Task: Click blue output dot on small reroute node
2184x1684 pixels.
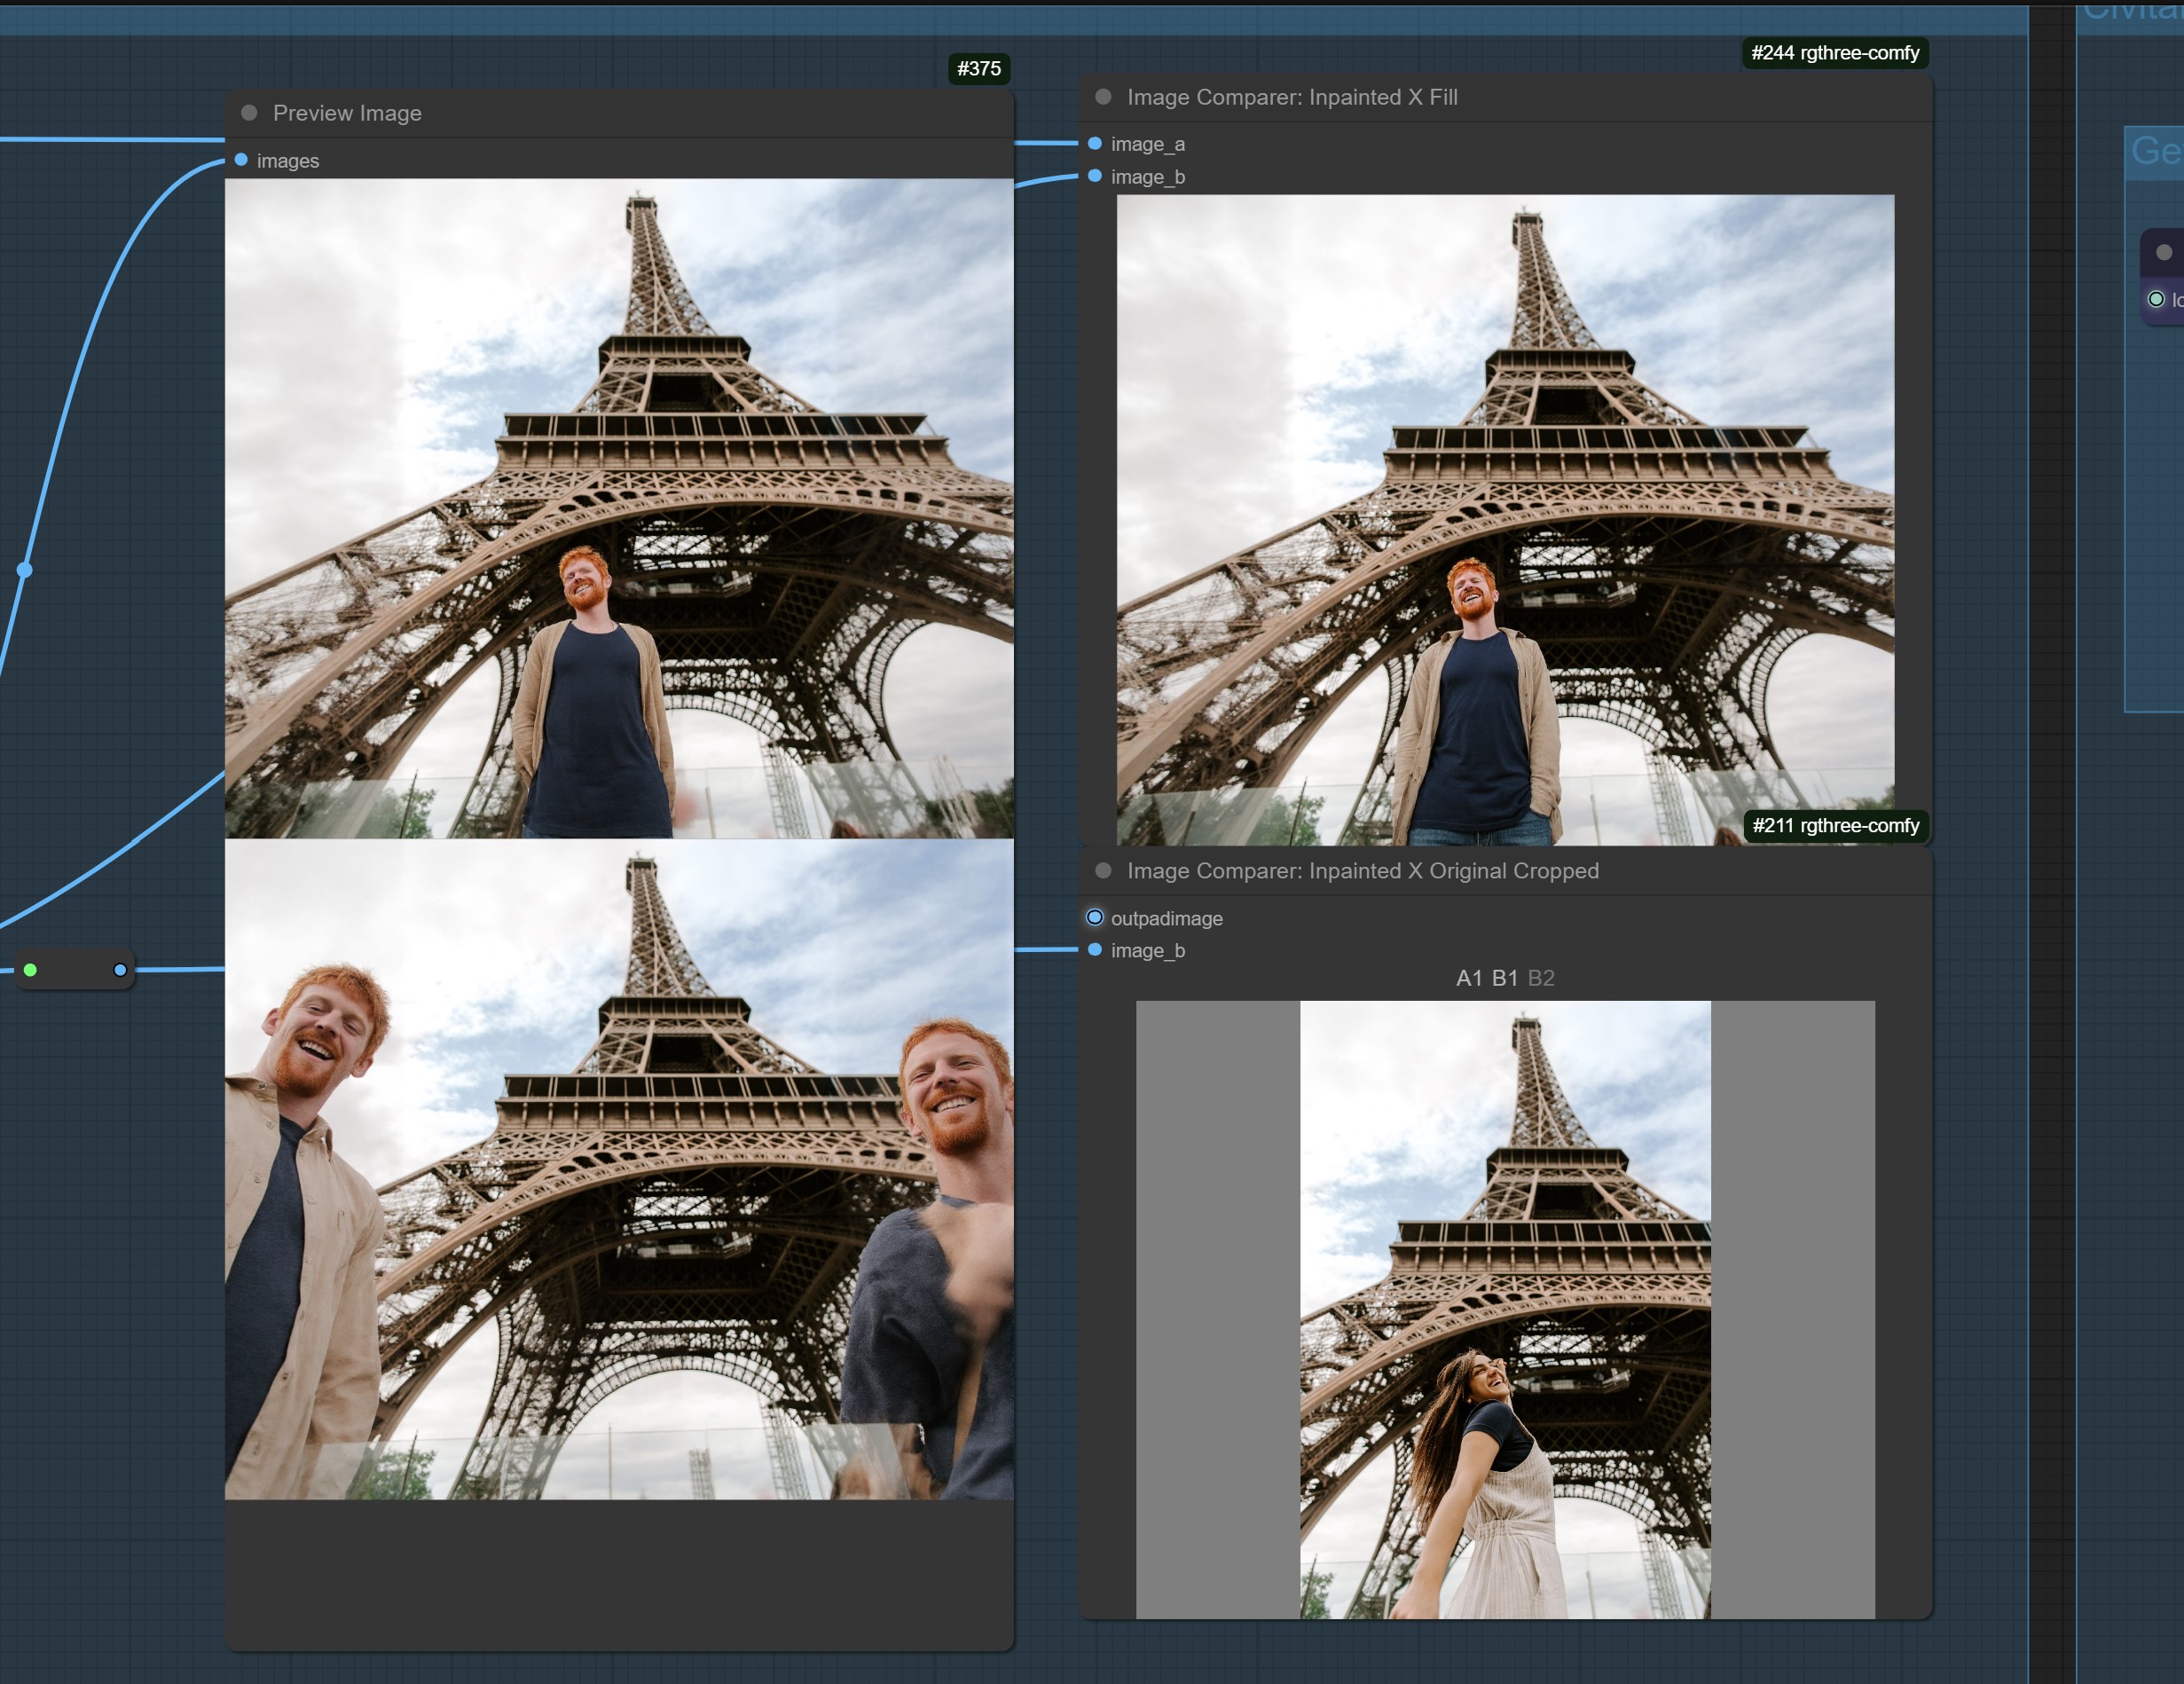Action: (x=120, y=970)
